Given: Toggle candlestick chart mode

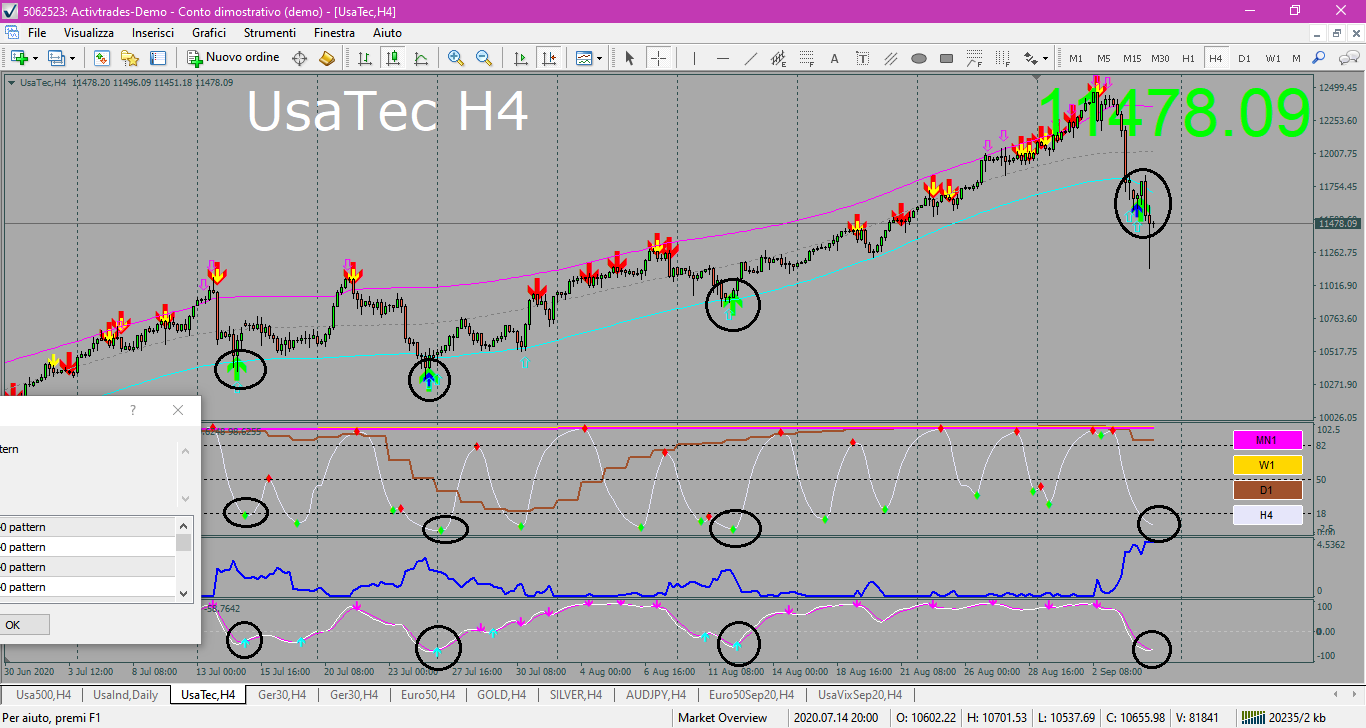Looking at the screenshot, I should click(393, 58).
